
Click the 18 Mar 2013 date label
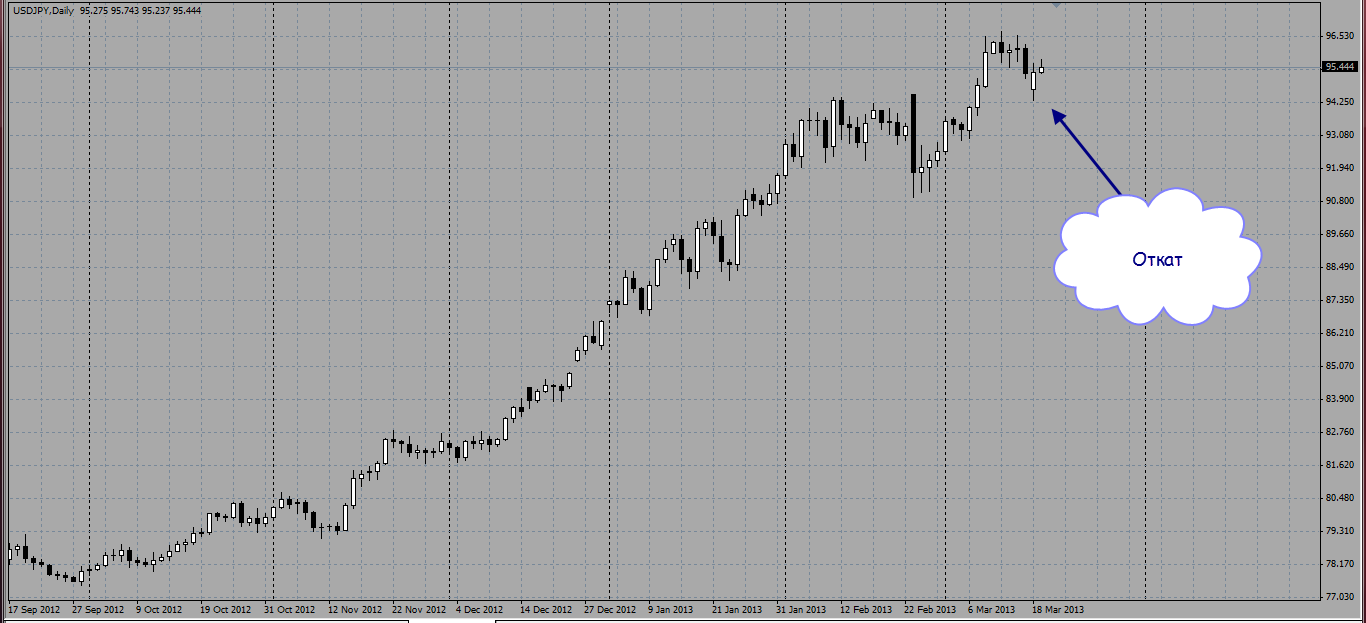click(1058, 609)
